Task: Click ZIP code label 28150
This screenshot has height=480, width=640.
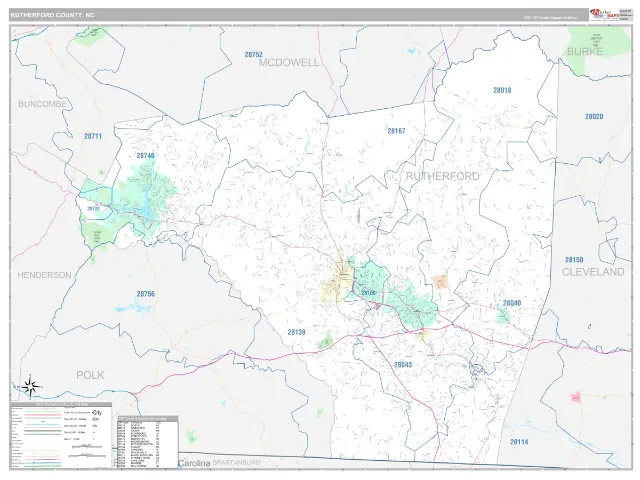Action: (574, 260)
